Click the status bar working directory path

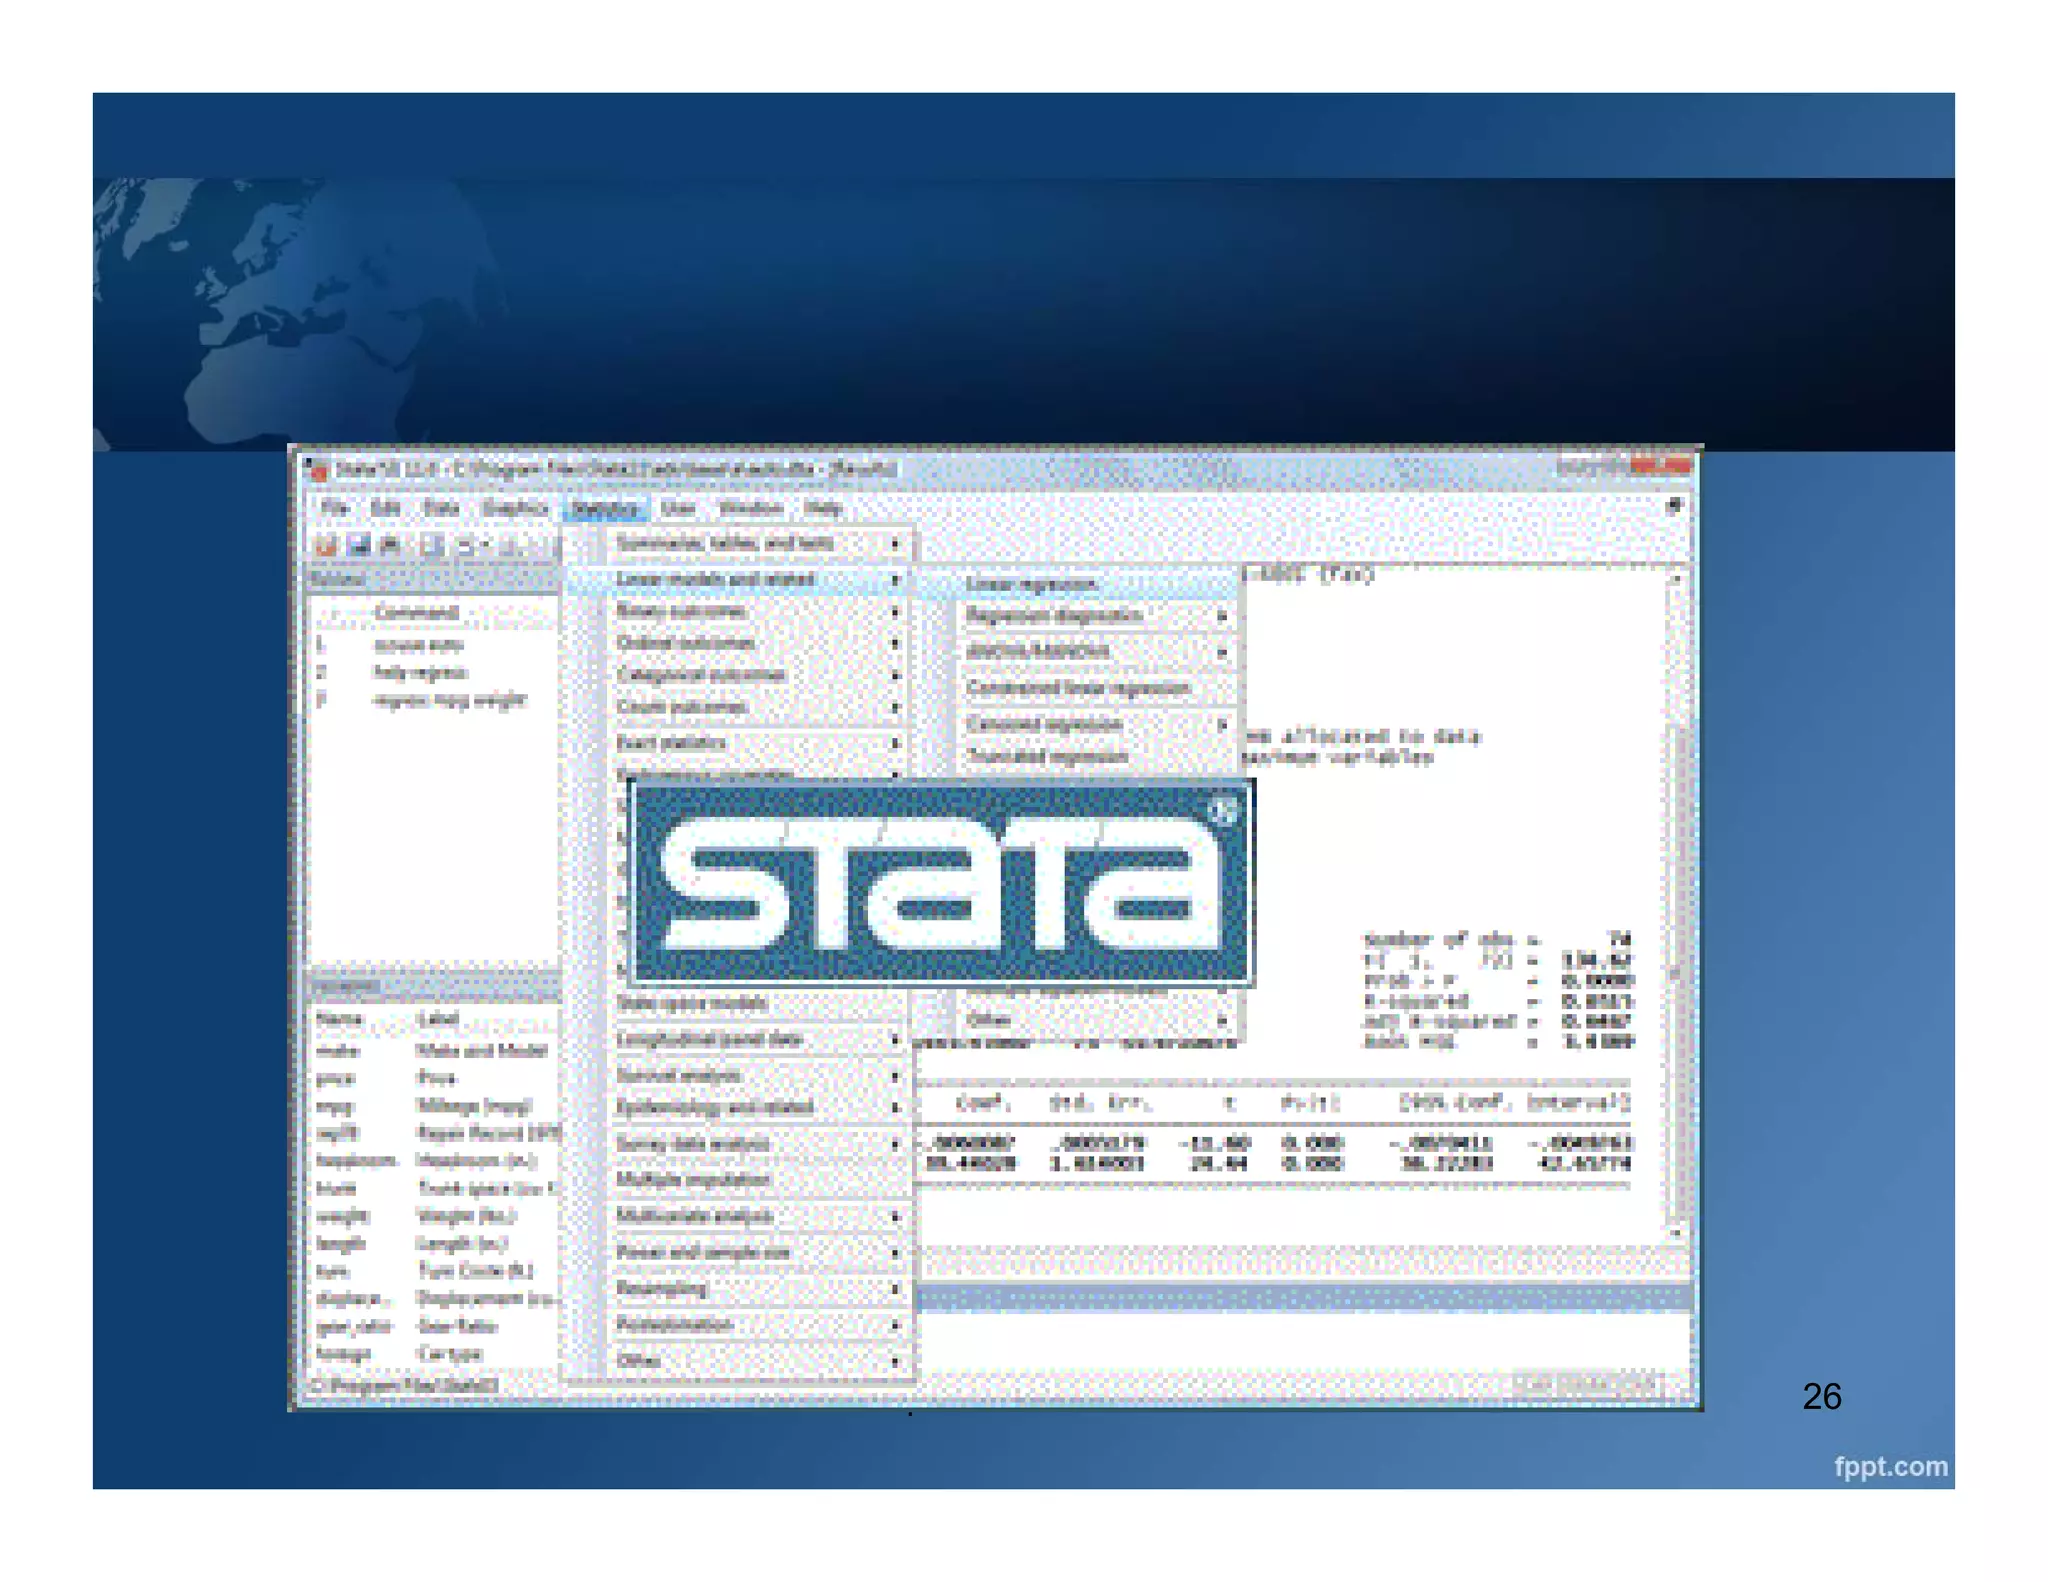(x=406, y=1386)
